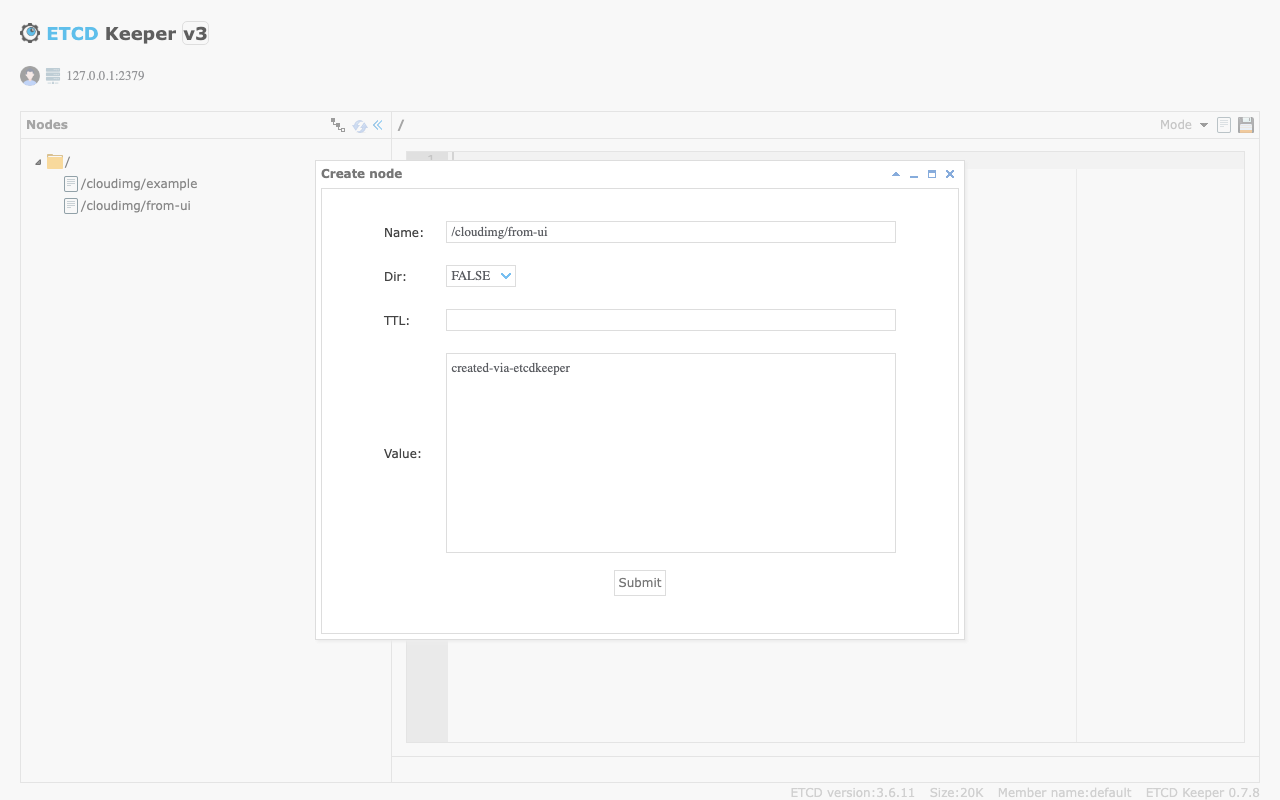Click the Nodes panel title
Image resolution: width=1280 pixels, height=800 pixels.
coord(47,125)
